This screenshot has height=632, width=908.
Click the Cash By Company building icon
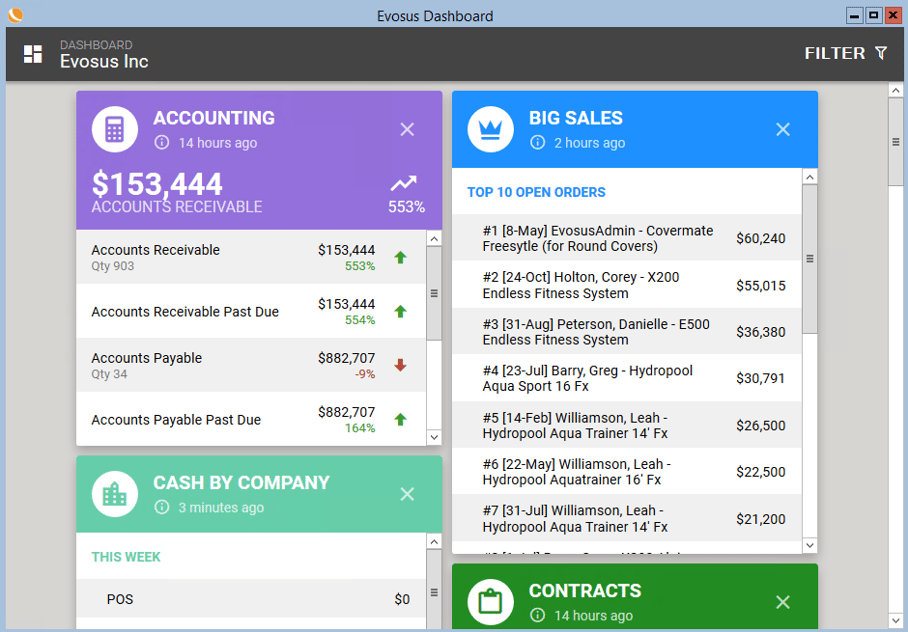tap(115, 494)
